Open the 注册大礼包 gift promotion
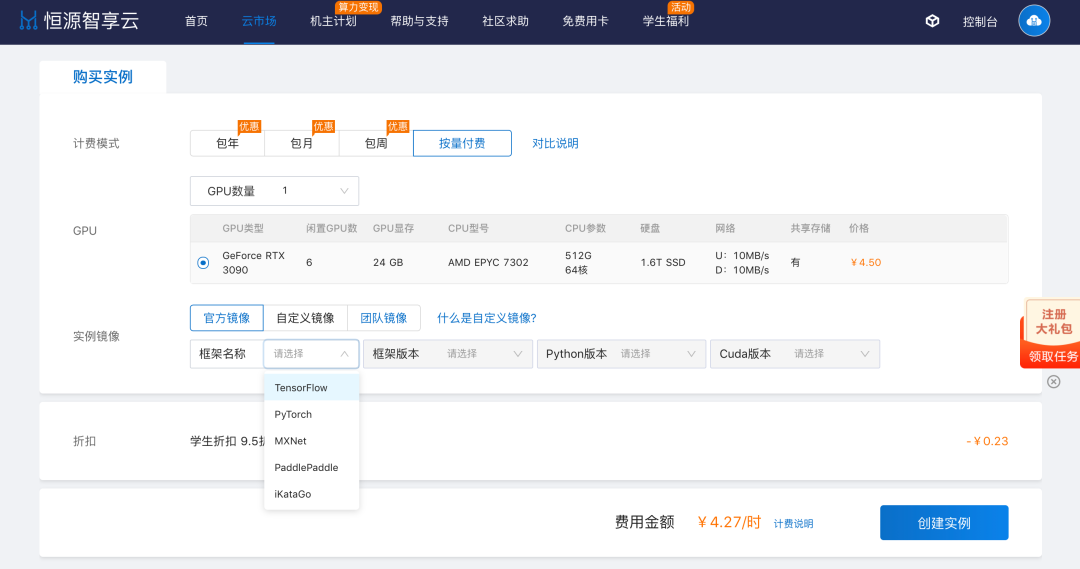The width and height of the screenshot is (1080, 569). 1051,333
